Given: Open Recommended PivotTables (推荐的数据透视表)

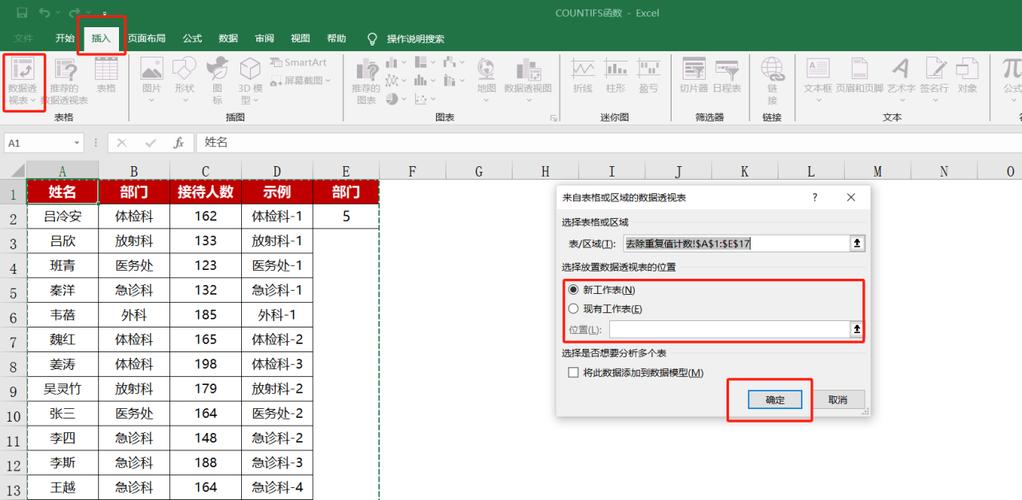Looking at the screenshot, I should click(x=65, y=82).
